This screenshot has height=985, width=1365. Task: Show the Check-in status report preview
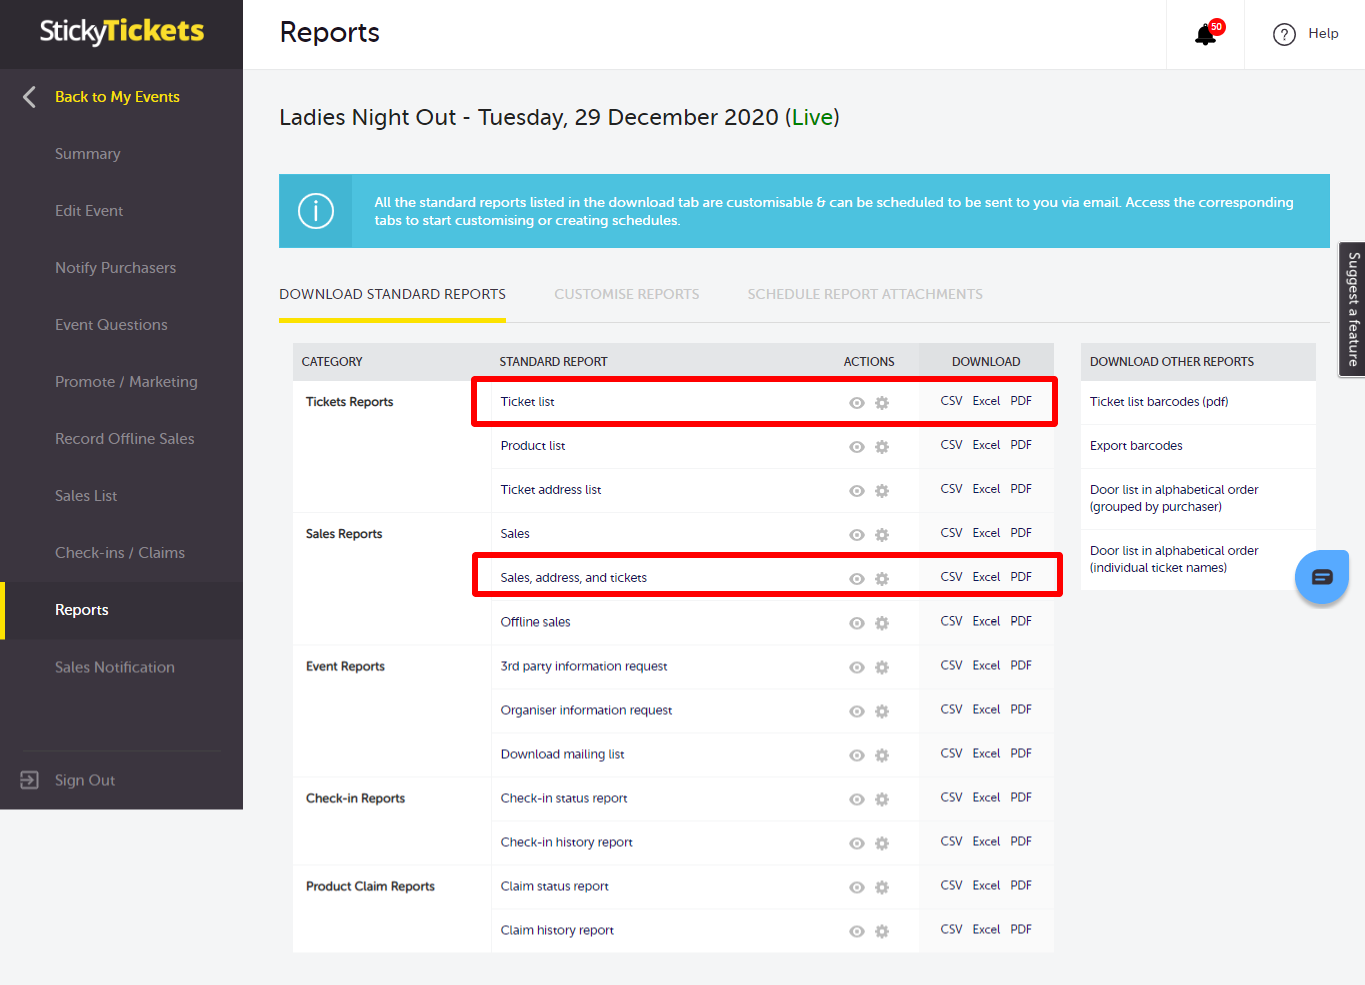click(857, 798)
